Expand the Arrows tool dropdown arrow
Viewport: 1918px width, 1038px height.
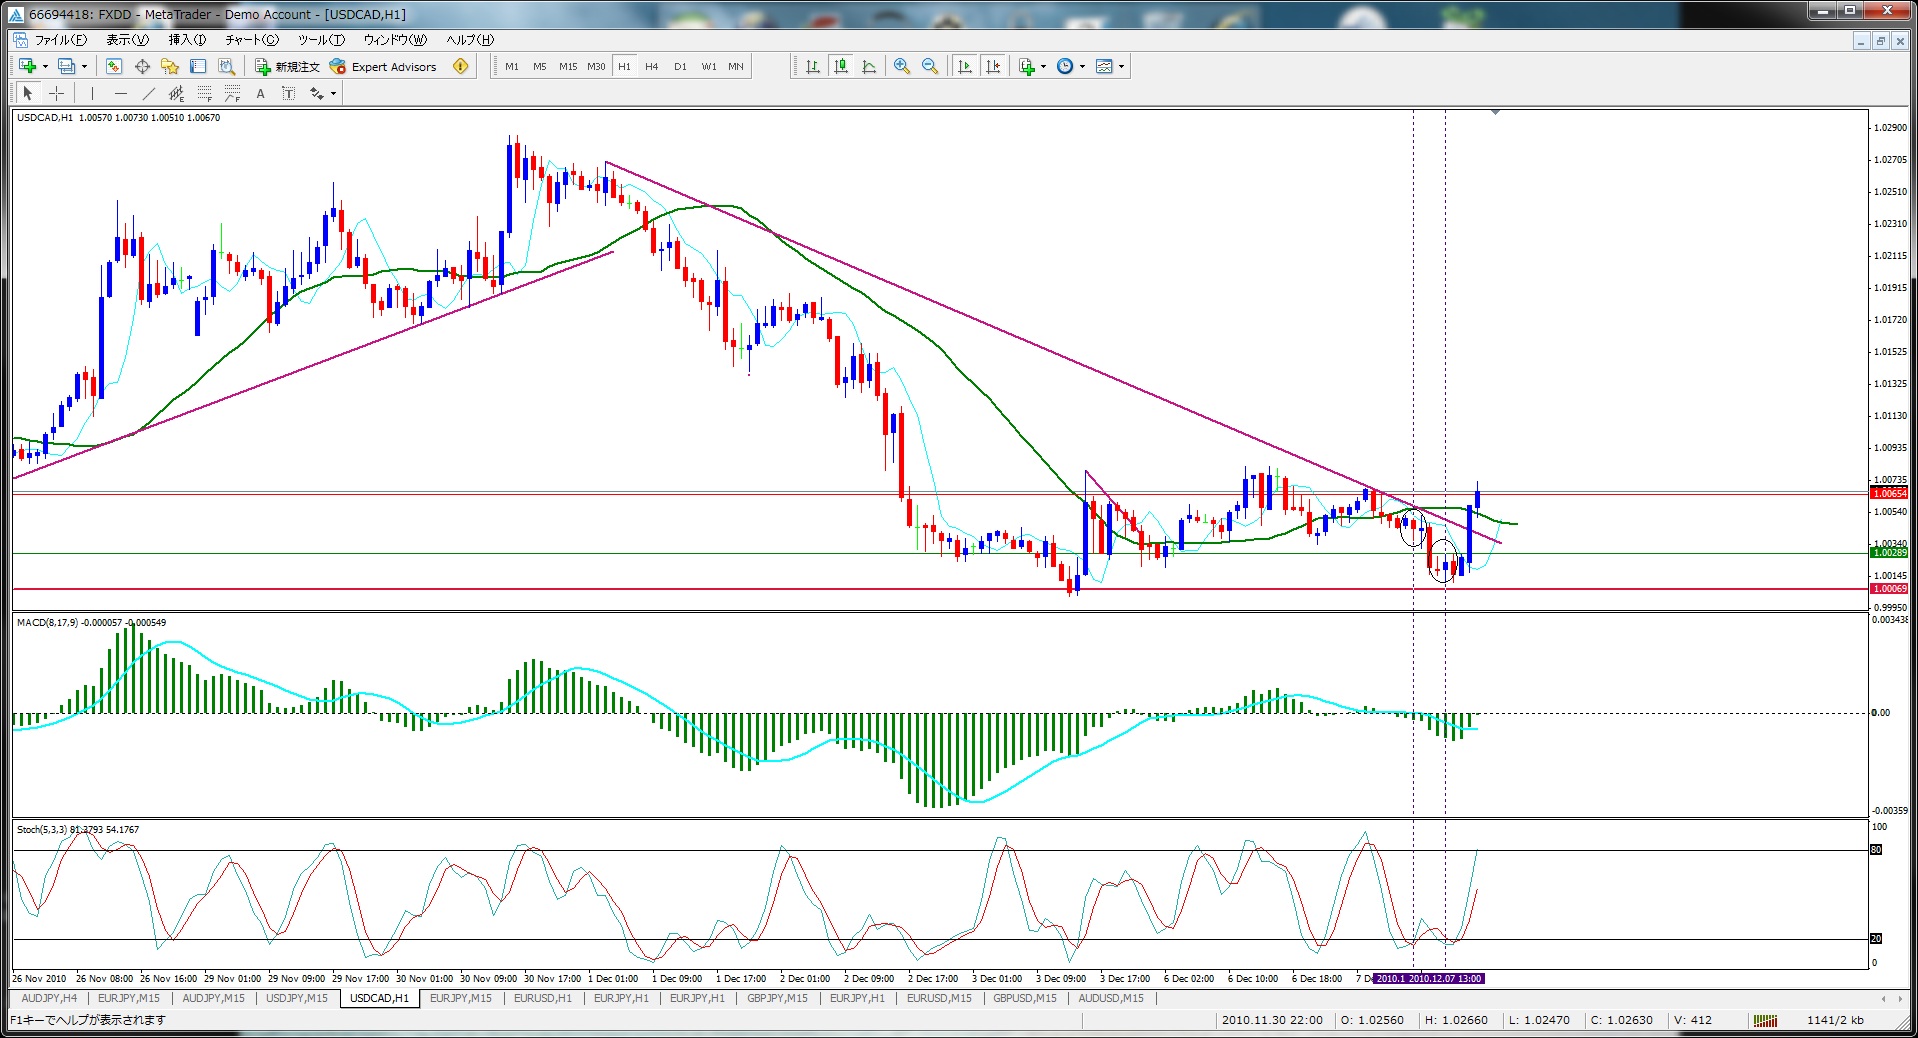(x=333, y=94)
